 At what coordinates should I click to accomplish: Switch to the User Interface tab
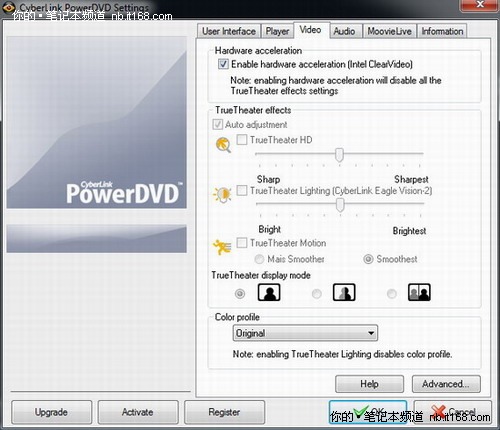[x=229, y=31]
